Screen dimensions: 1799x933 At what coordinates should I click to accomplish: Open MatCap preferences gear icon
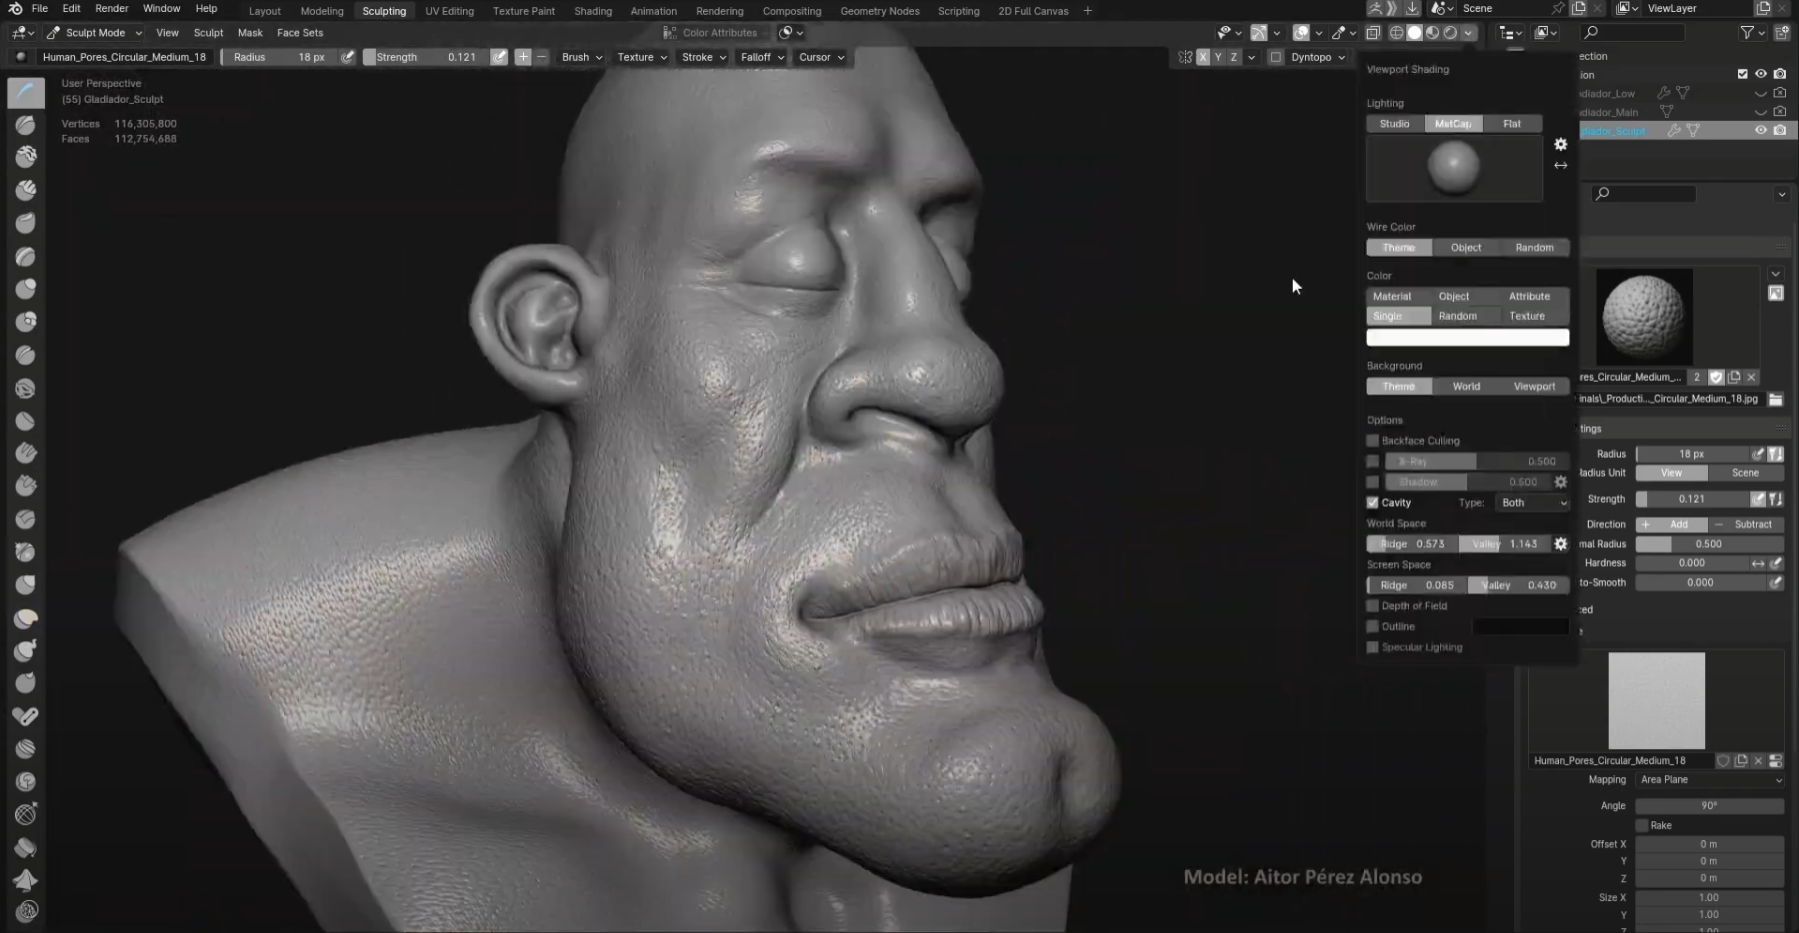[x=1560, y=144]
